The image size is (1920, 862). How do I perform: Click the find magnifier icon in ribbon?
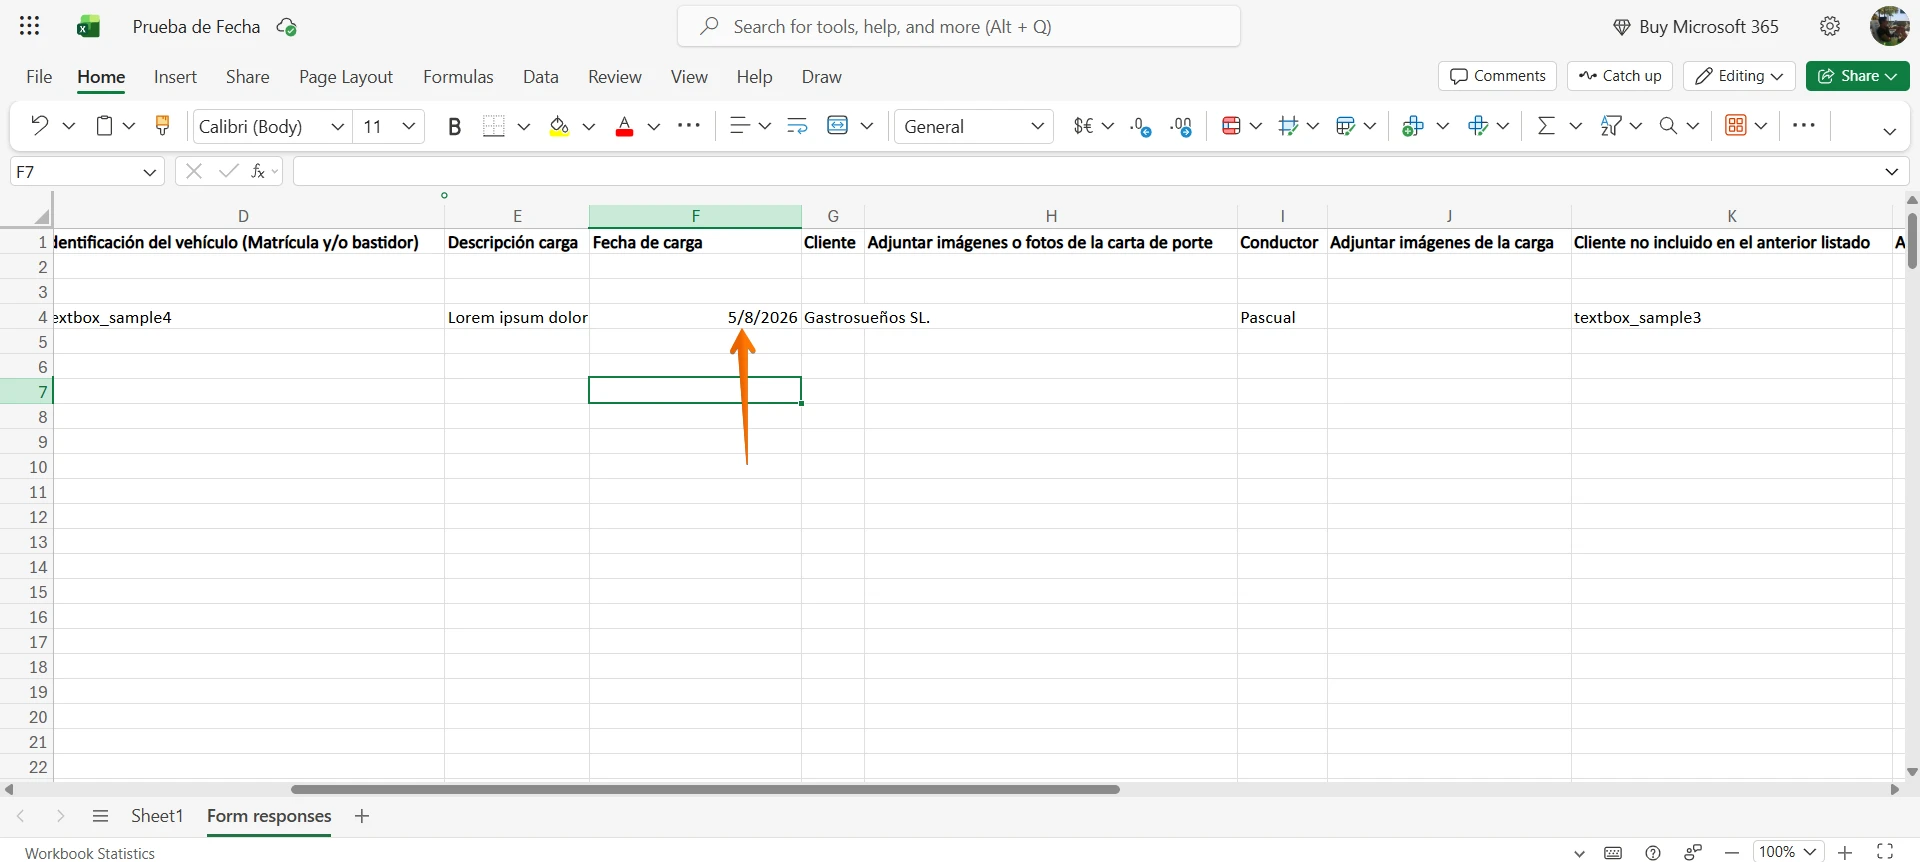point(1668,126)
